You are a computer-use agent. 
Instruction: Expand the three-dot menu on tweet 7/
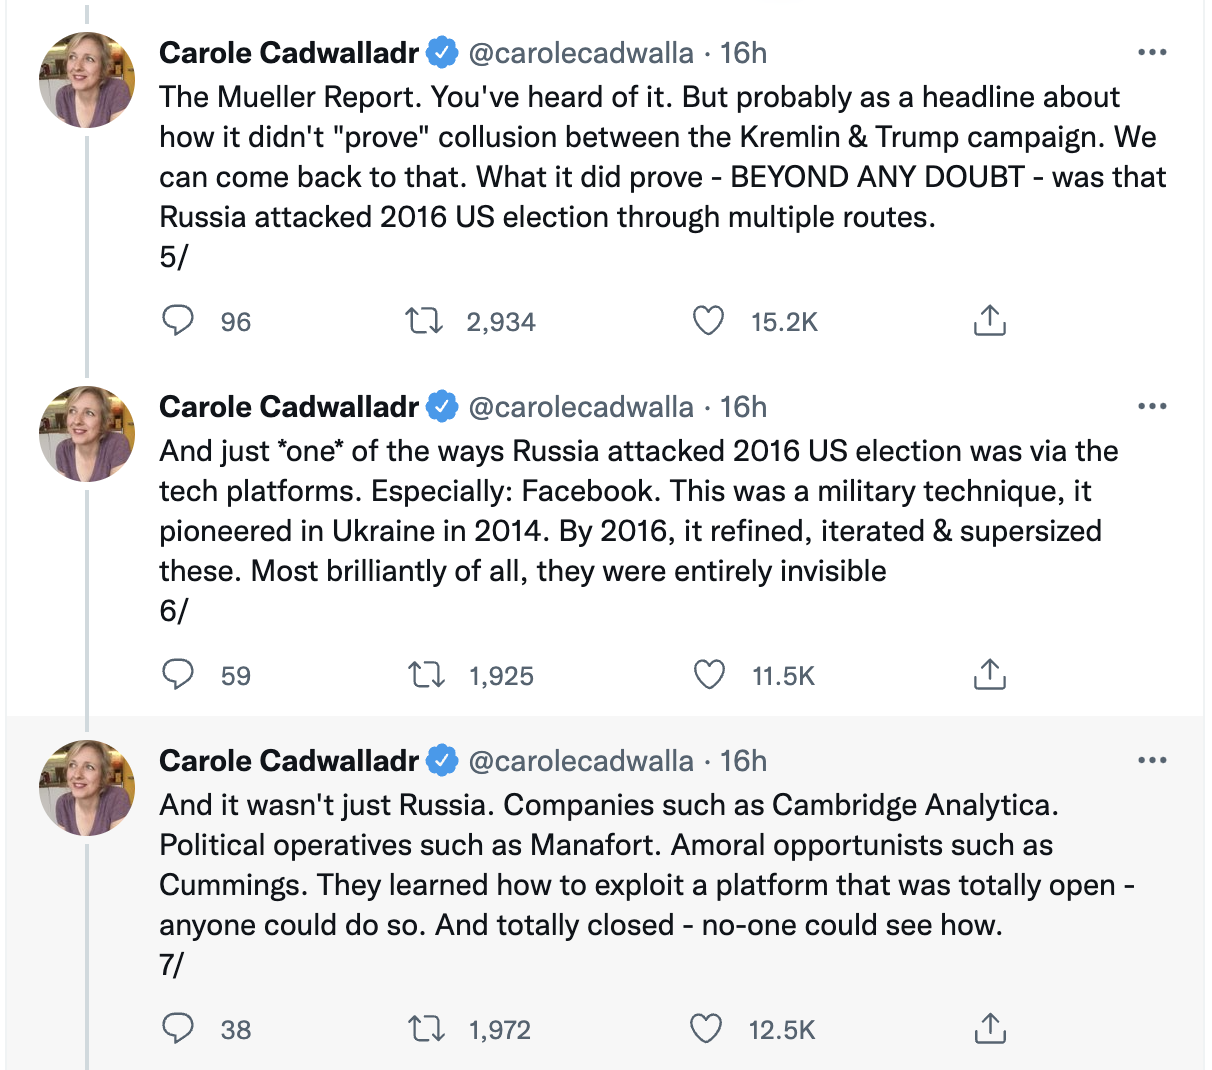(x=1152, y=761)
